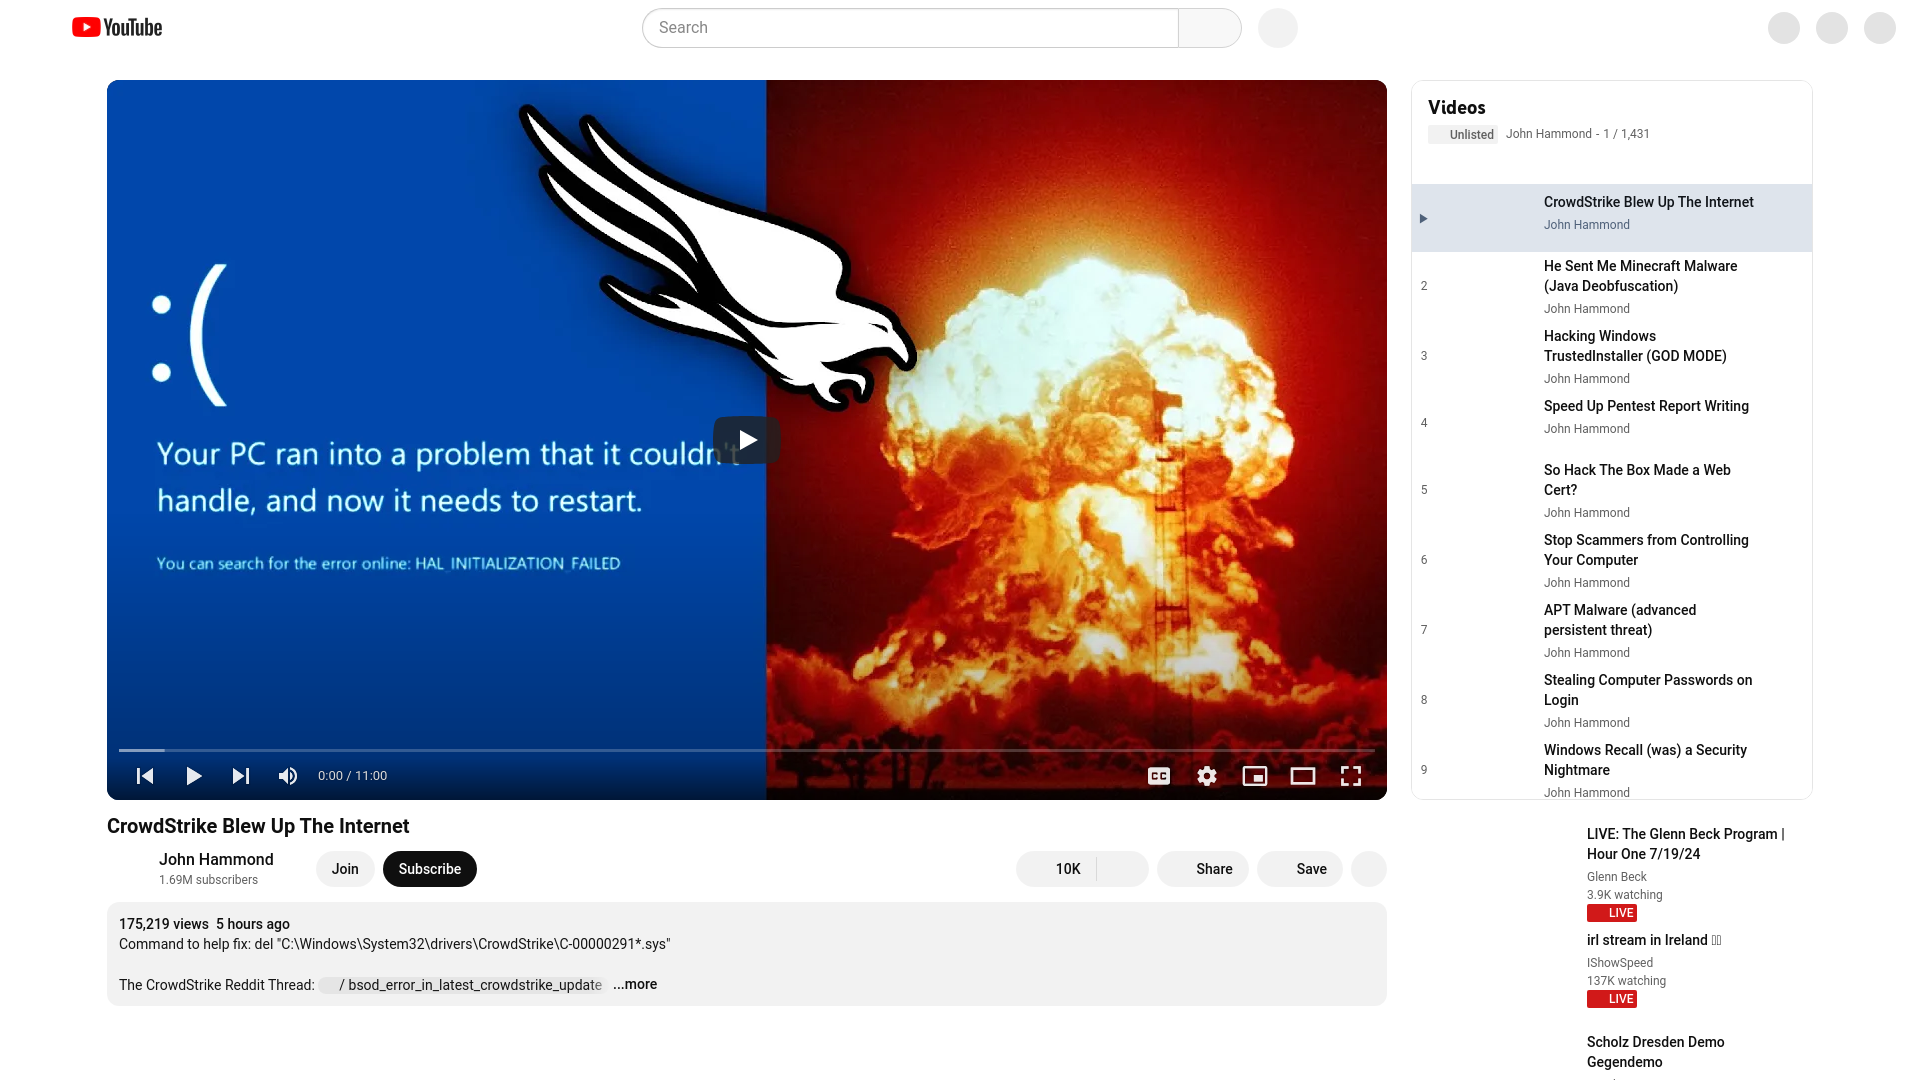Viewport: 1920px width, 1080px height.
Task: Subscribe to John Hammond
Action: (430, 869)
